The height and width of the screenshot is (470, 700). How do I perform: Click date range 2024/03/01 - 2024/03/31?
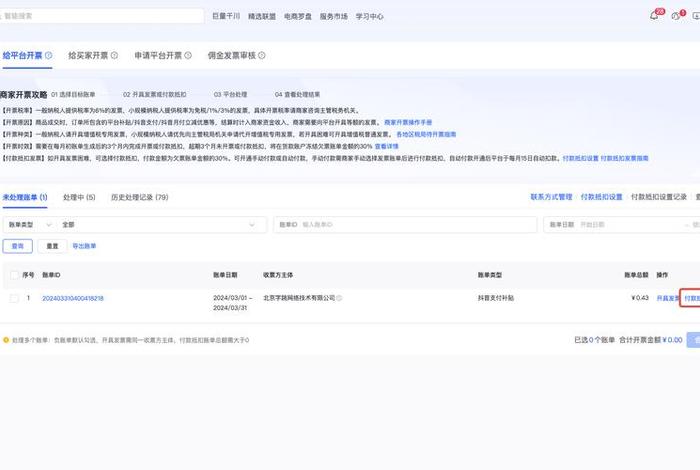(x=233, y=303)
